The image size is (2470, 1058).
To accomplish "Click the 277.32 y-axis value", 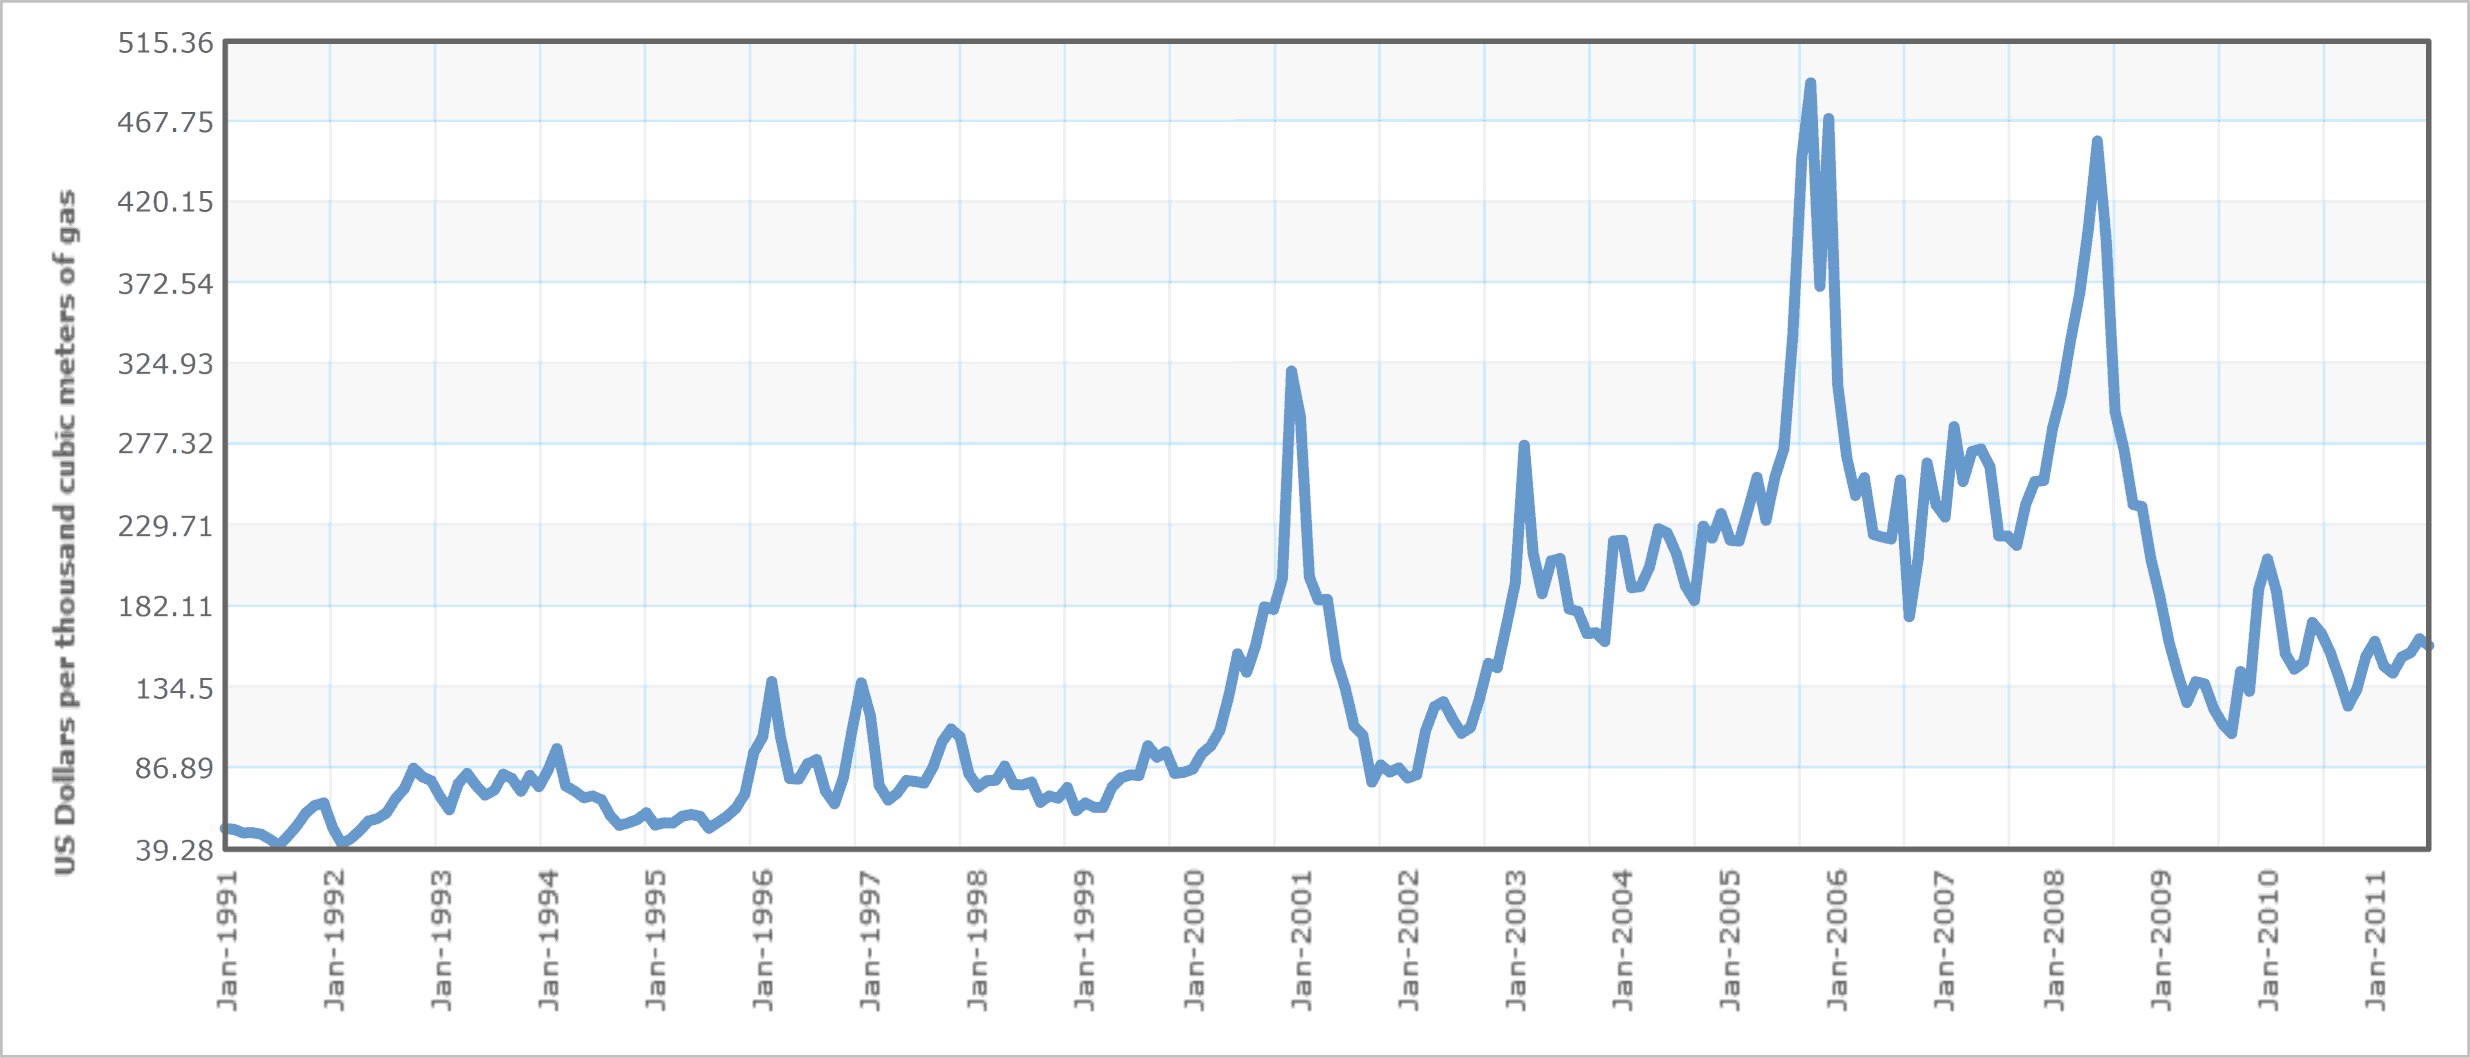I will [166, 443].
